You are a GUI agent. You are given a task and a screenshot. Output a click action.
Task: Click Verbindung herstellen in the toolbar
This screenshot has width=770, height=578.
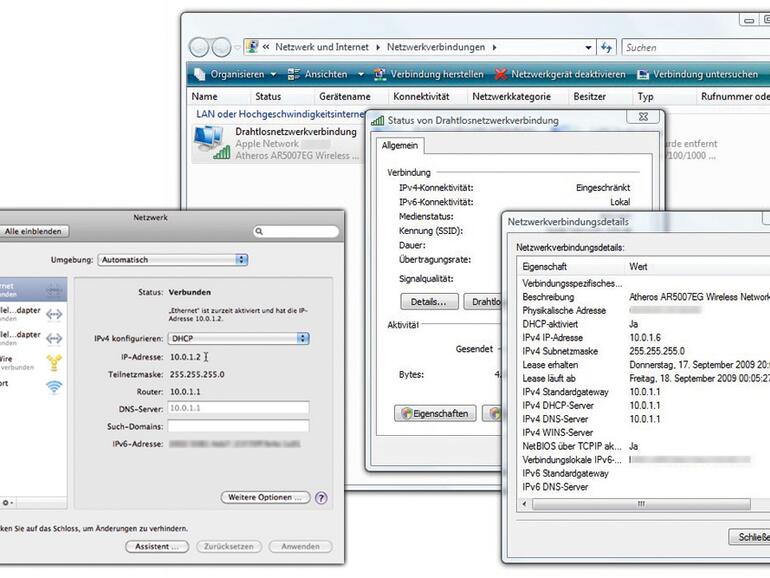point(429,74)
